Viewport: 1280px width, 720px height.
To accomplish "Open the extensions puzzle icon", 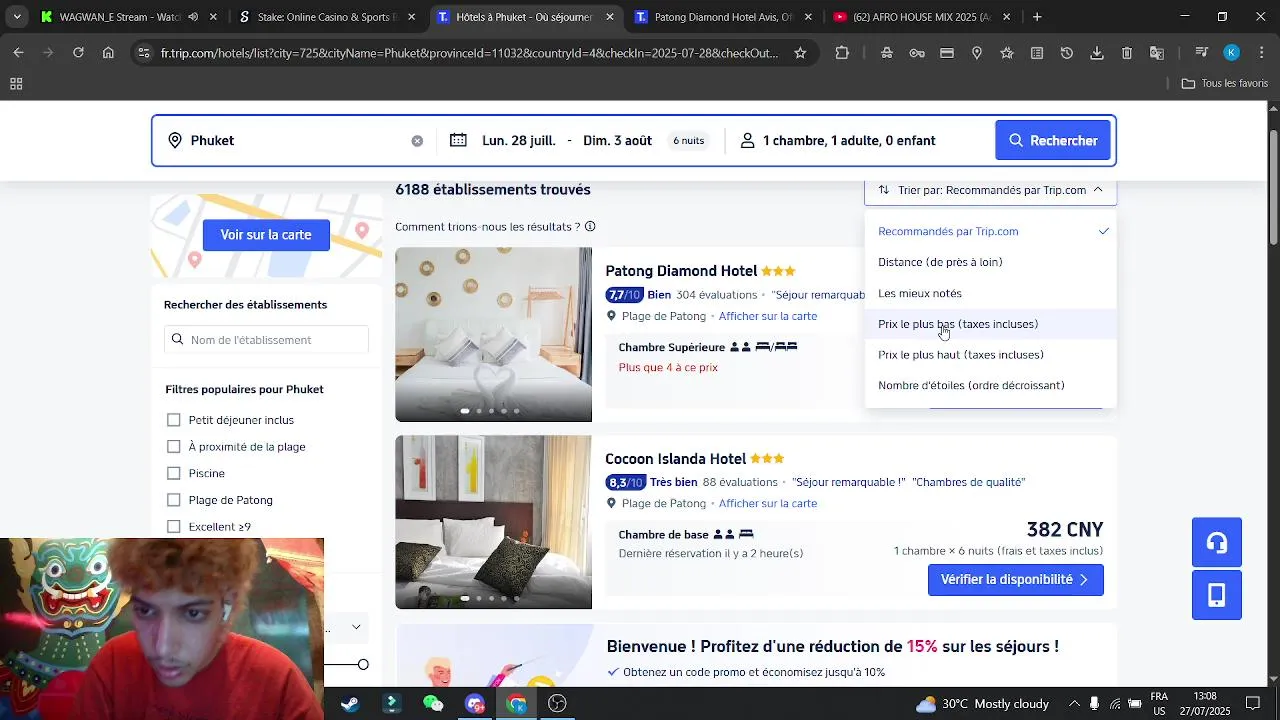I will click(x=842, y=53).
